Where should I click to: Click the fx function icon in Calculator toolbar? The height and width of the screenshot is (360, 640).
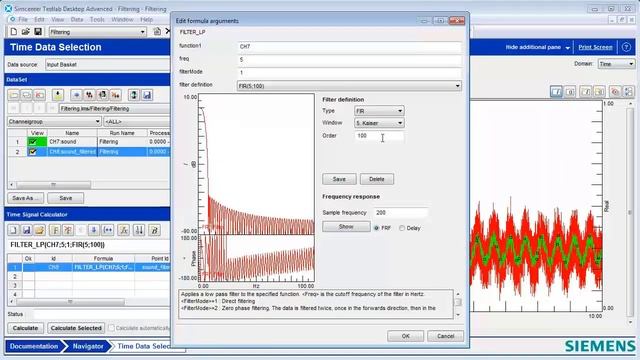click(123, 230)
